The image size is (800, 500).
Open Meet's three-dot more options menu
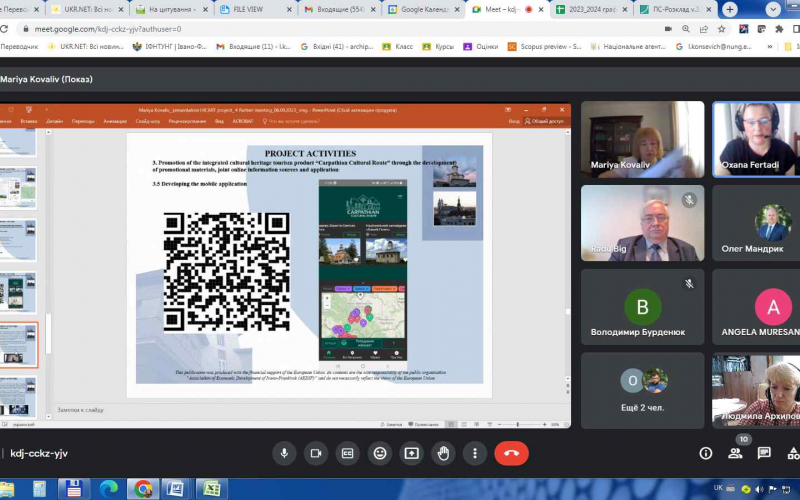click(x=474, y=453)
